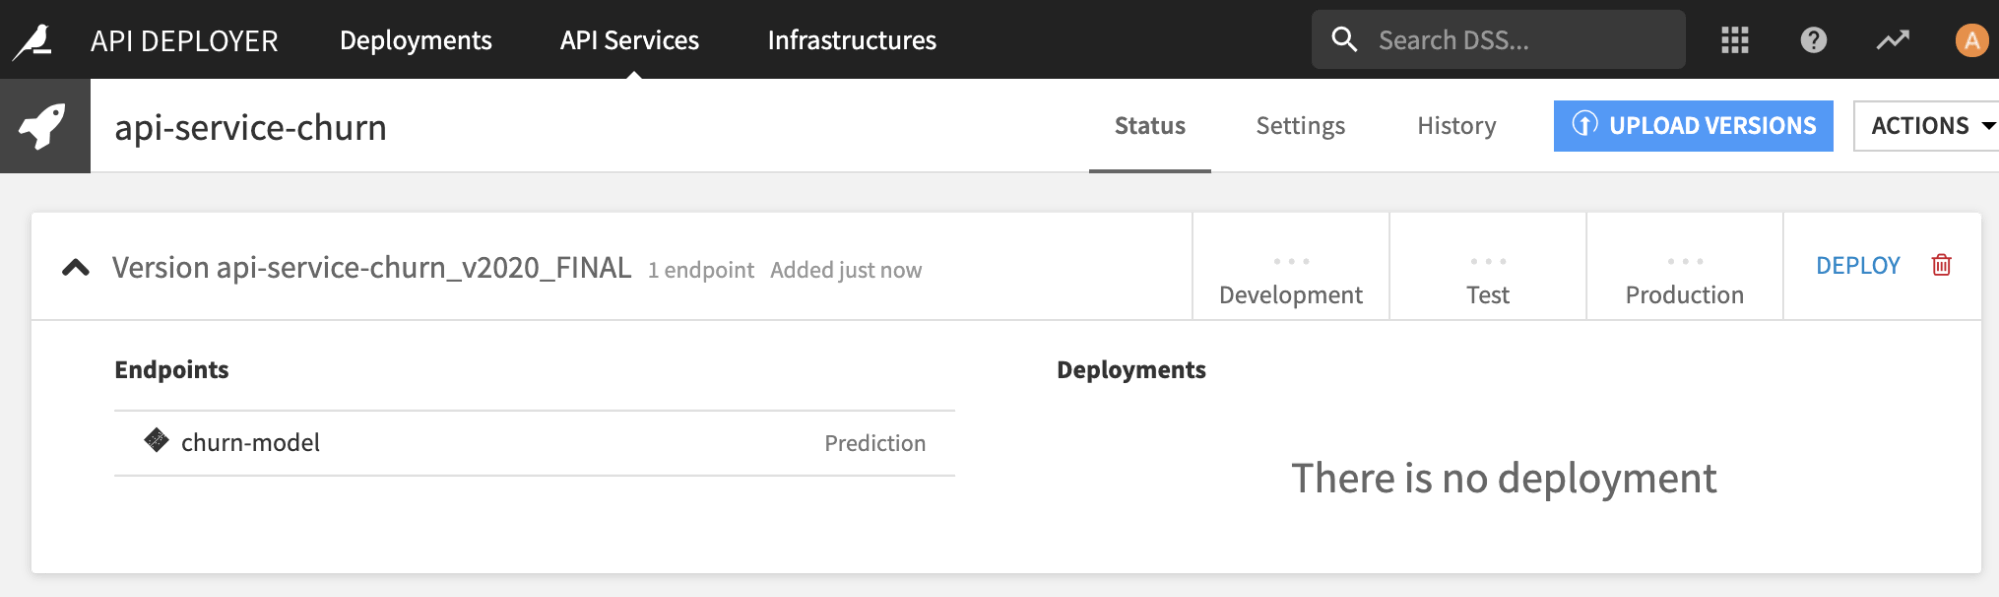Click the Dataiku bird logo
Viewport: 1999px width, 597px height.
click(x=33, y=41)
